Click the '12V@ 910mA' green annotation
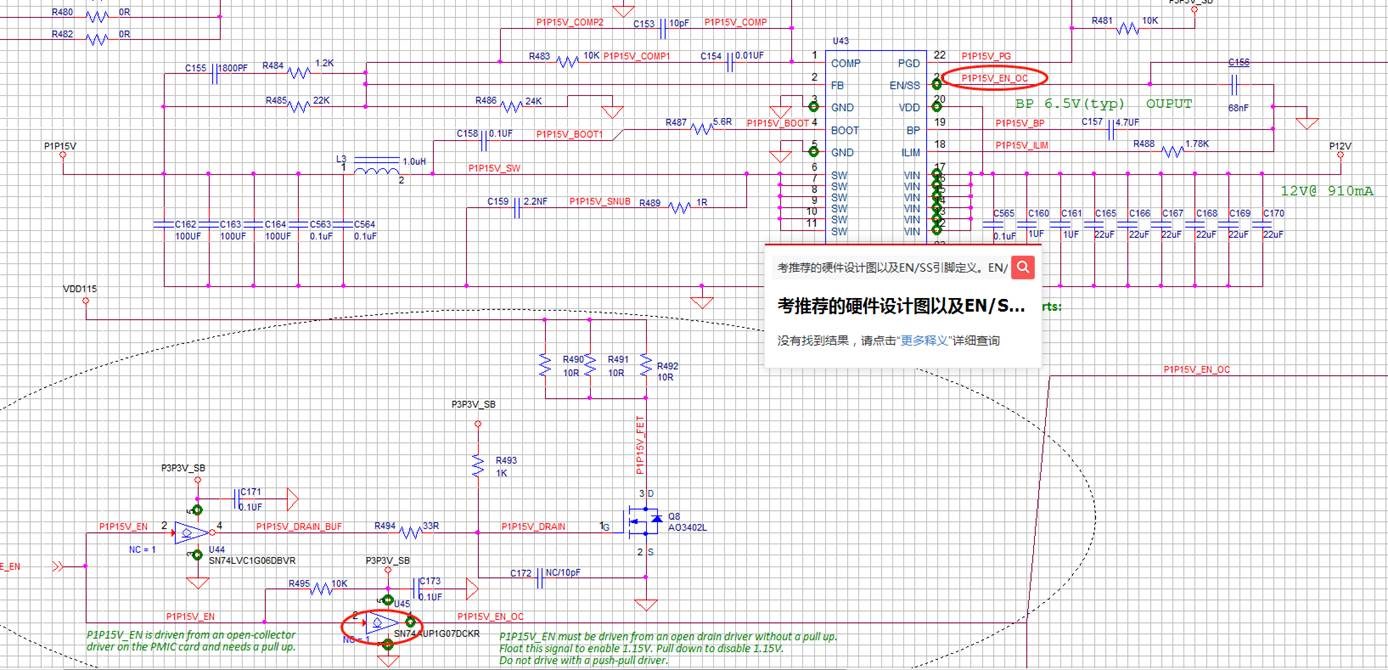This screenshot has height=670, width=1388. click(x=1327, y=190)
